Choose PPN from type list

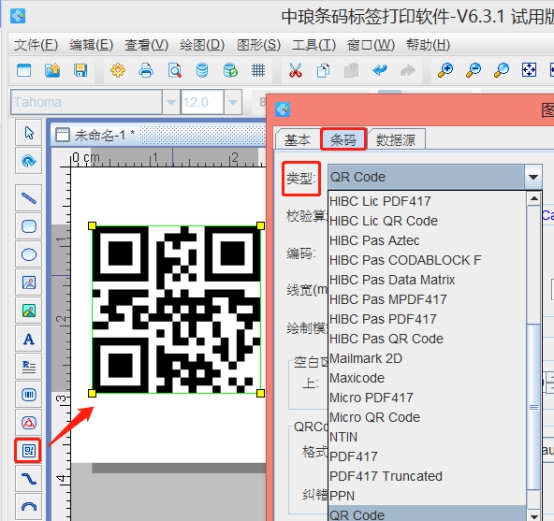point(427,496)
